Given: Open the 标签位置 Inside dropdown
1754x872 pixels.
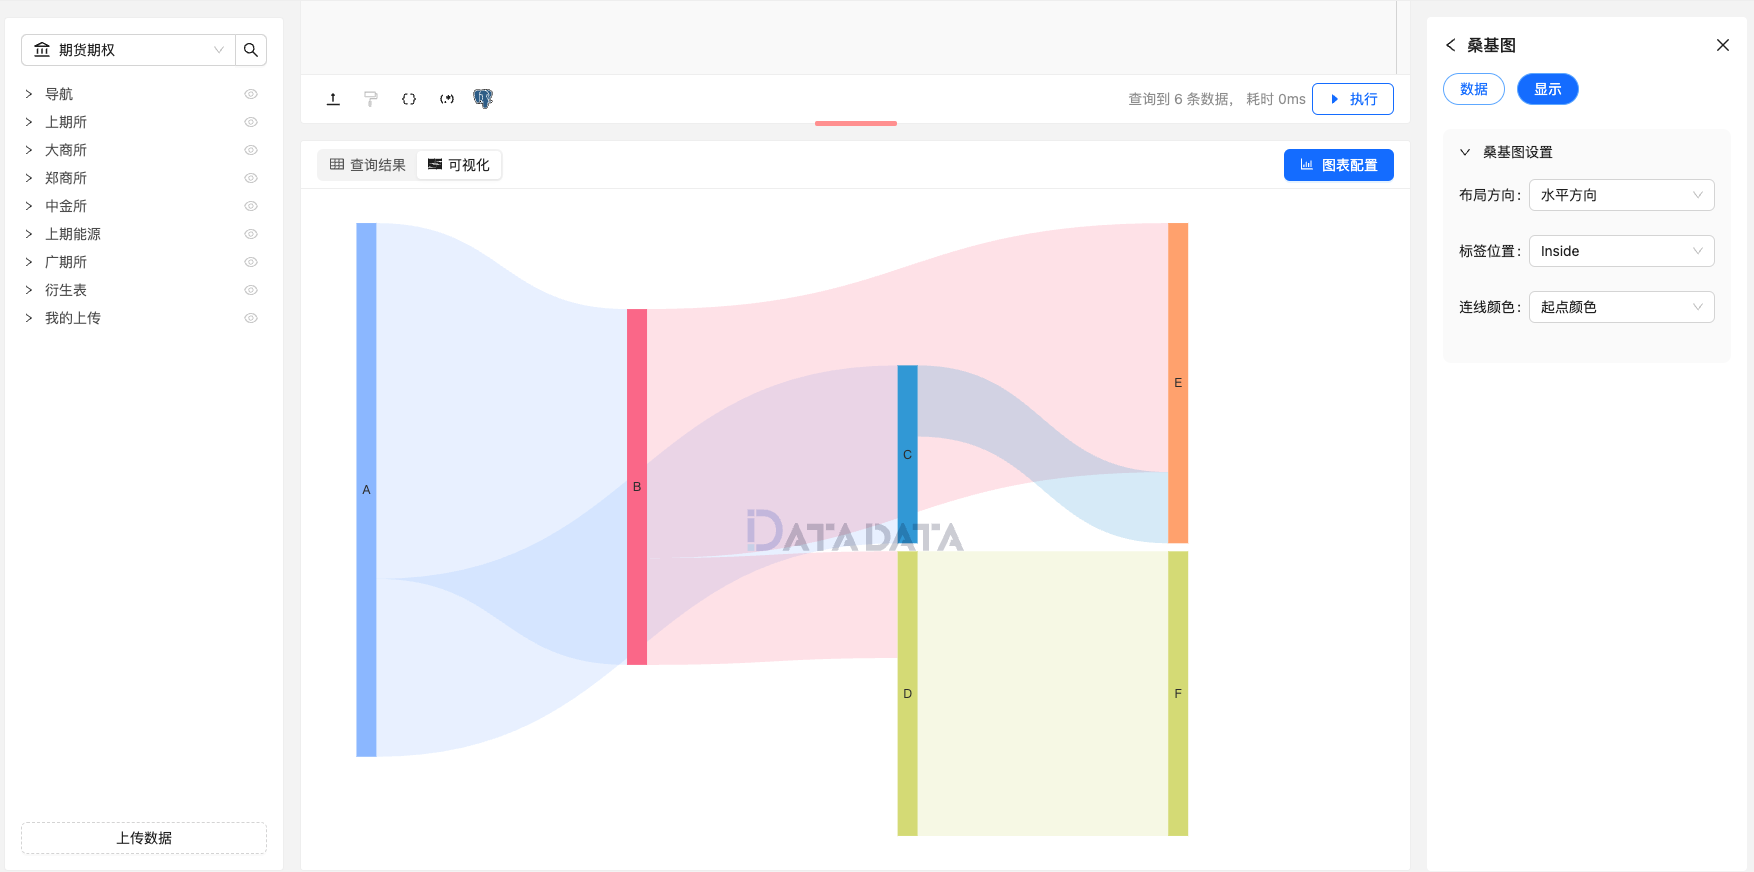Looking at the screenshot, I should (1621, 251).
